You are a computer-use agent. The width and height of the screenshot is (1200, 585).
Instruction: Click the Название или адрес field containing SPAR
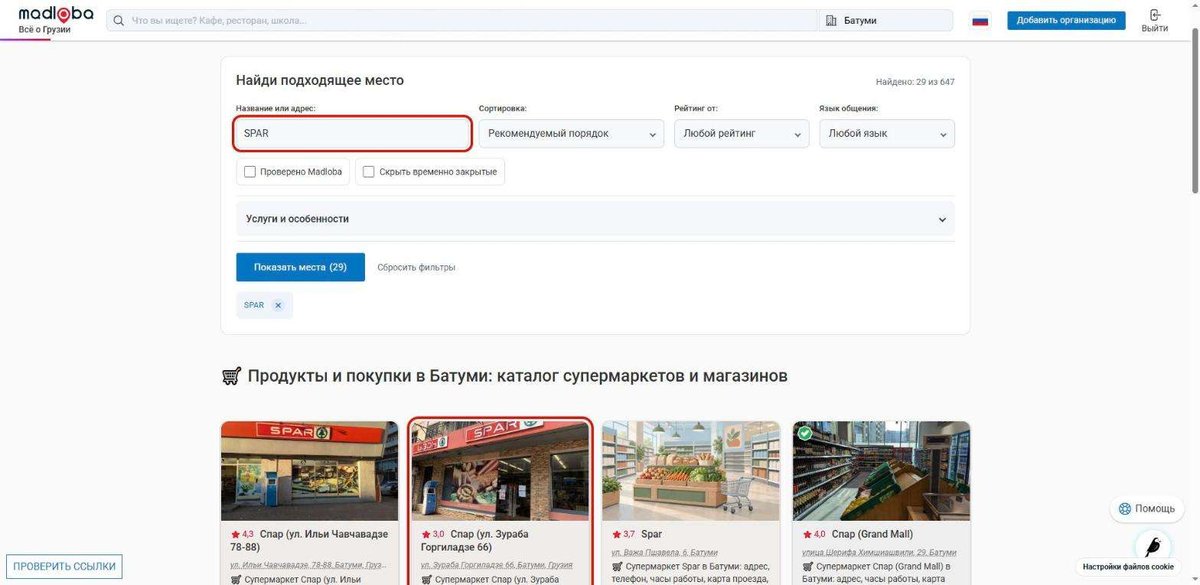tap(353, 134)
